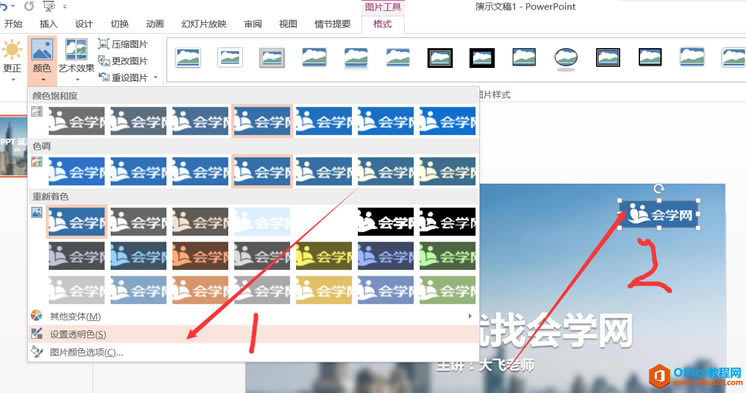
Task: Click the undo icon in quick access toolbar
Action: [4, 7]
